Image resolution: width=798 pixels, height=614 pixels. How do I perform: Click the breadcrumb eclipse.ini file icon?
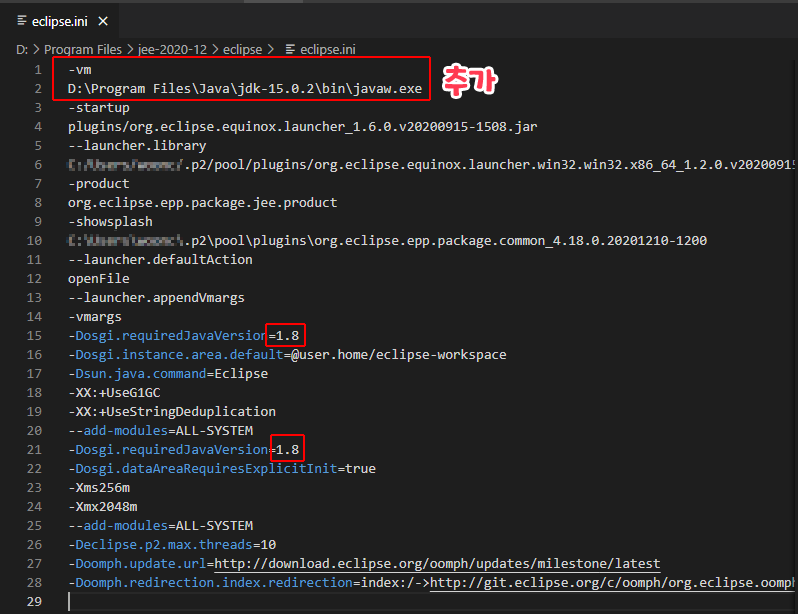(290, 49)
